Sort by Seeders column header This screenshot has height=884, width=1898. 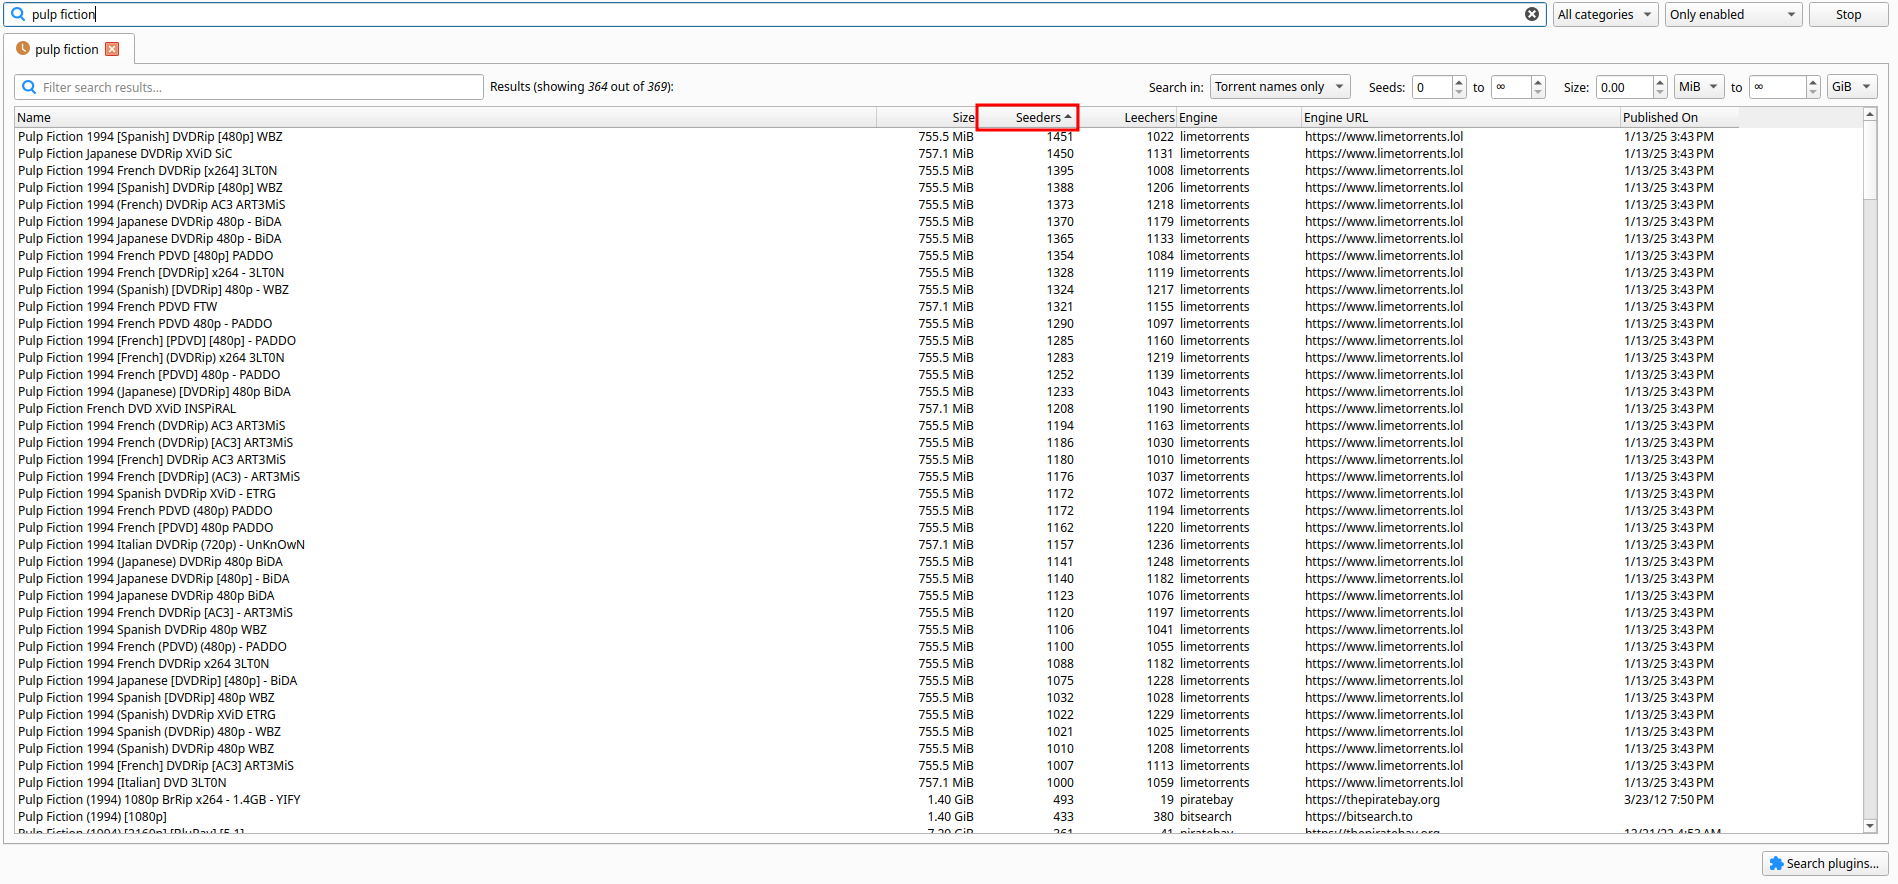pyautogui.click(x=1027, y=117)
